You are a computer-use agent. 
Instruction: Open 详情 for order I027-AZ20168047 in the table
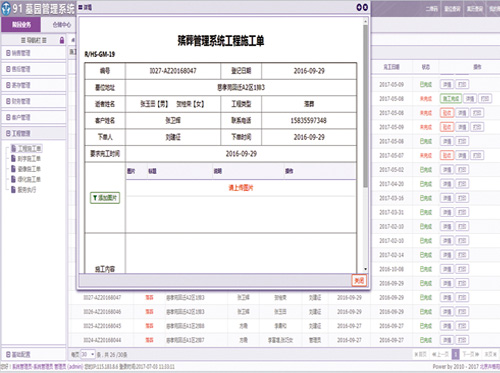[447, 298]
